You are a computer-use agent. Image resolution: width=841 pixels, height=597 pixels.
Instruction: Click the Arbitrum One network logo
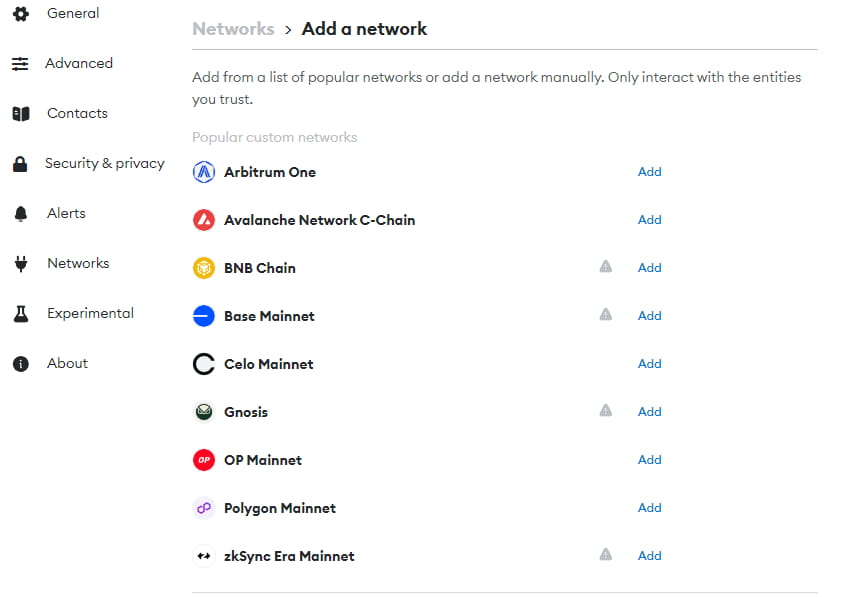coord(204,172)
